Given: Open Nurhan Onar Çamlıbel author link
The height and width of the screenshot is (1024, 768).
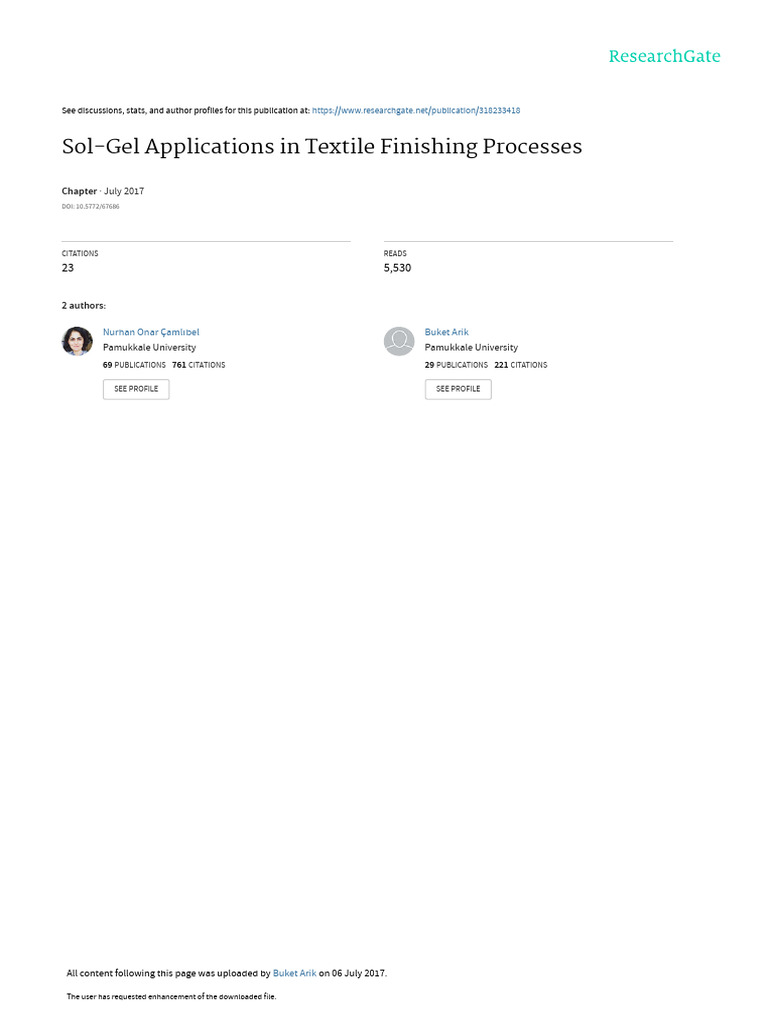Looking at the screenshot, I should click(x=151, y=332).
